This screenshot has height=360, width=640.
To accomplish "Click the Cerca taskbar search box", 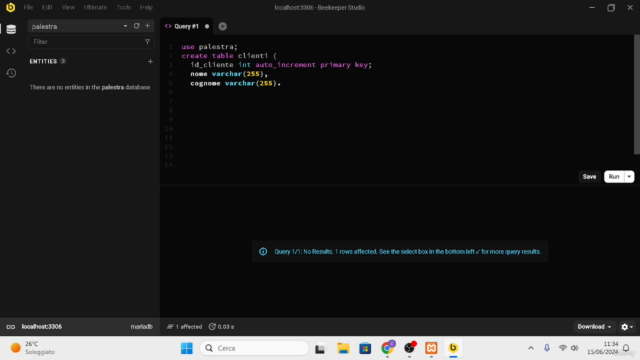I will pos(254,348).
